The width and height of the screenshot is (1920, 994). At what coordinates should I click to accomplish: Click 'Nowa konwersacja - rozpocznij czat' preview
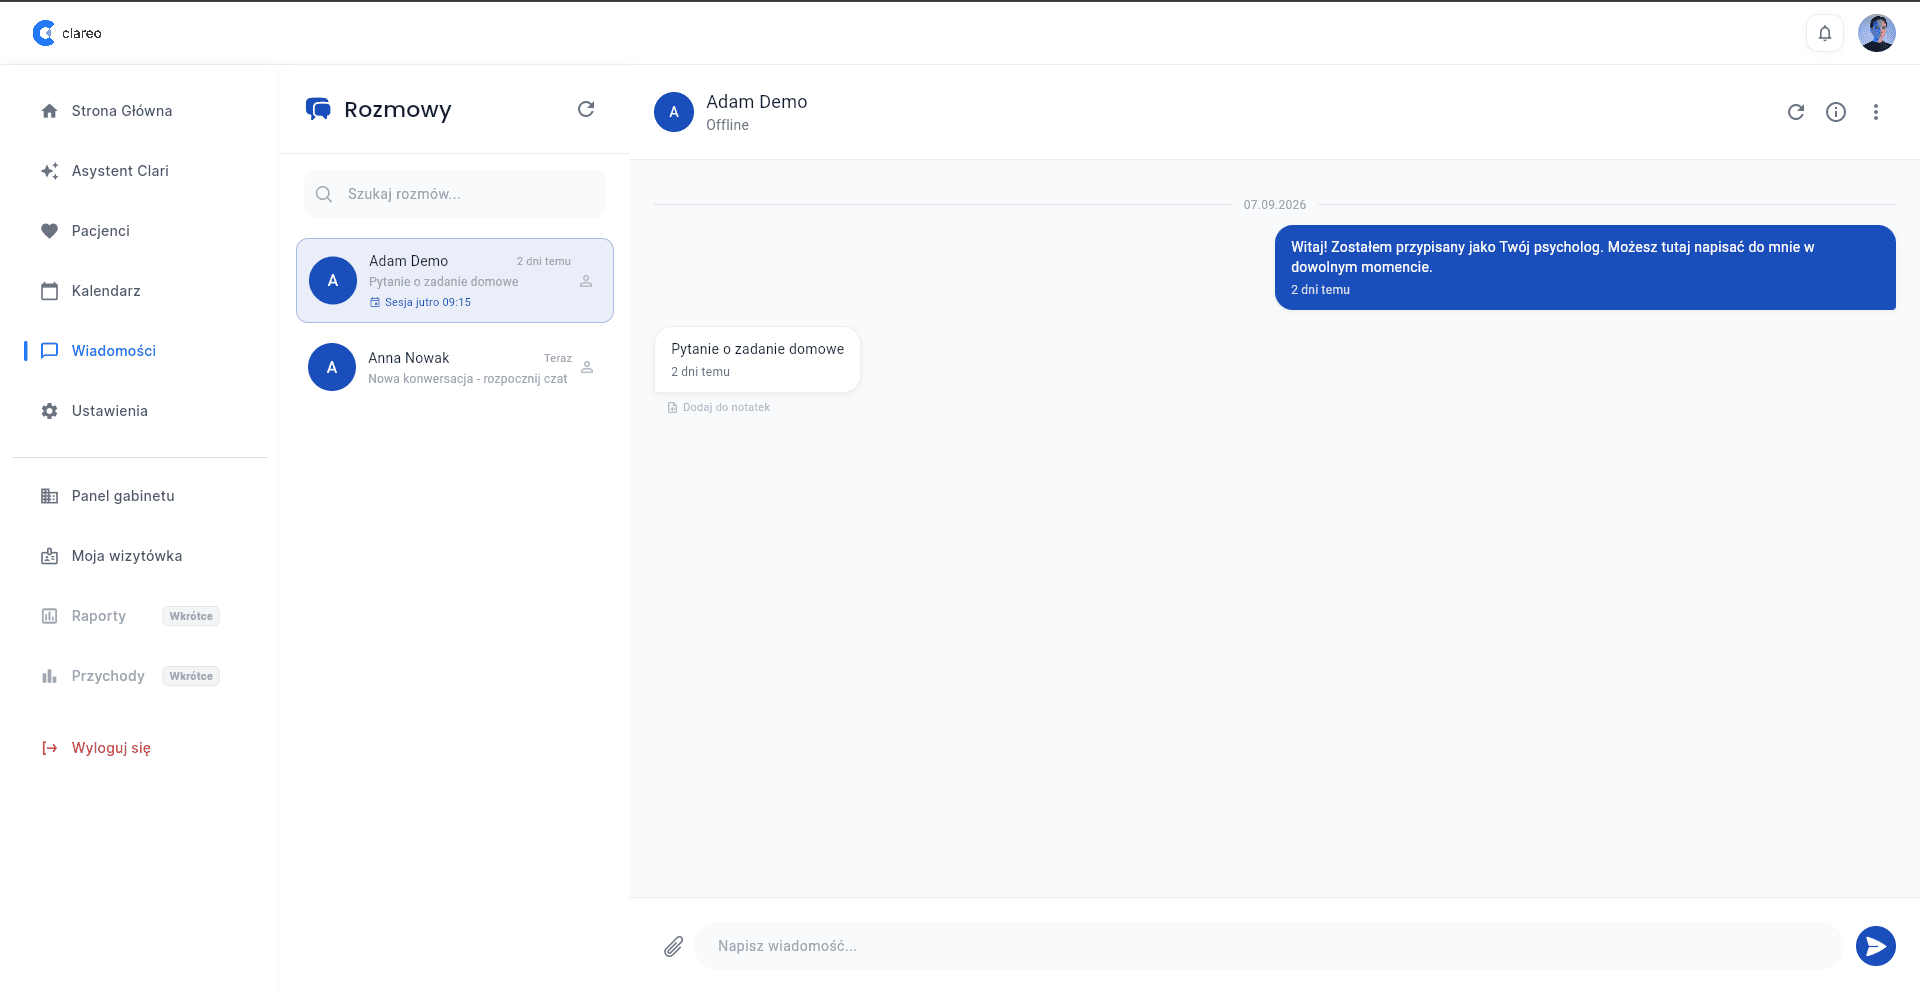point(467,379)
